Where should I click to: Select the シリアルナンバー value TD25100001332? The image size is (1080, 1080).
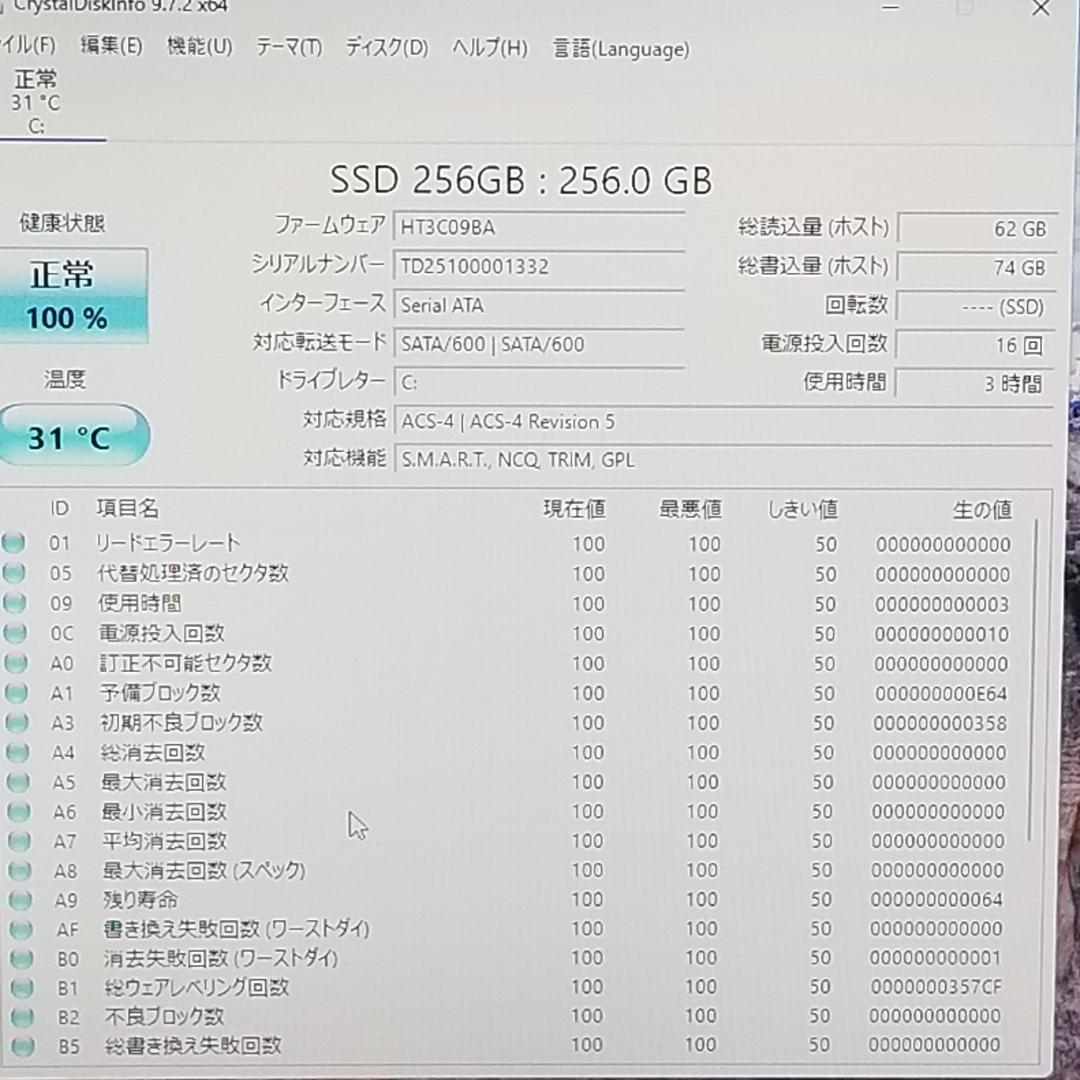(540, 266)
